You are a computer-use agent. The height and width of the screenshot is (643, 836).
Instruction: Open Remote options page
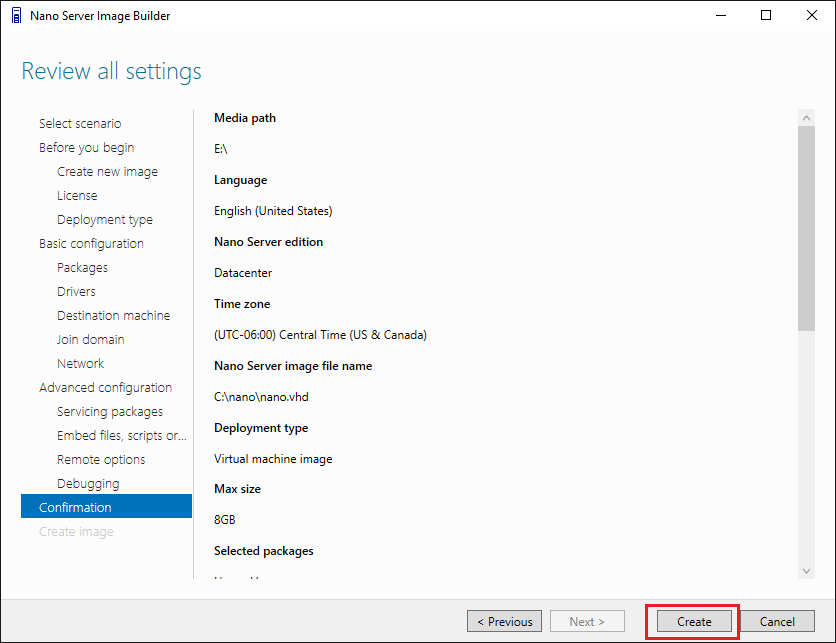click(101, 460)
